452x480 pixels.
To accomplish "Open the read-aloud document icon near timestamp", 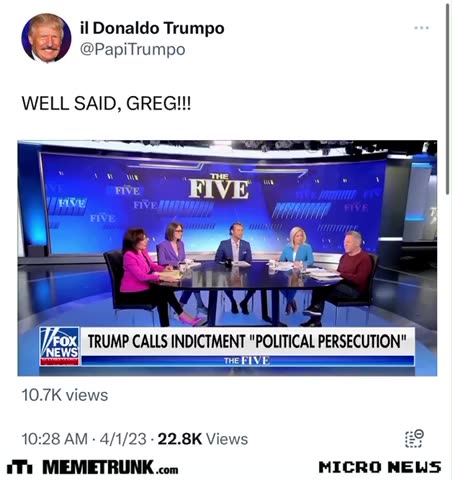I will pos(414,438).
